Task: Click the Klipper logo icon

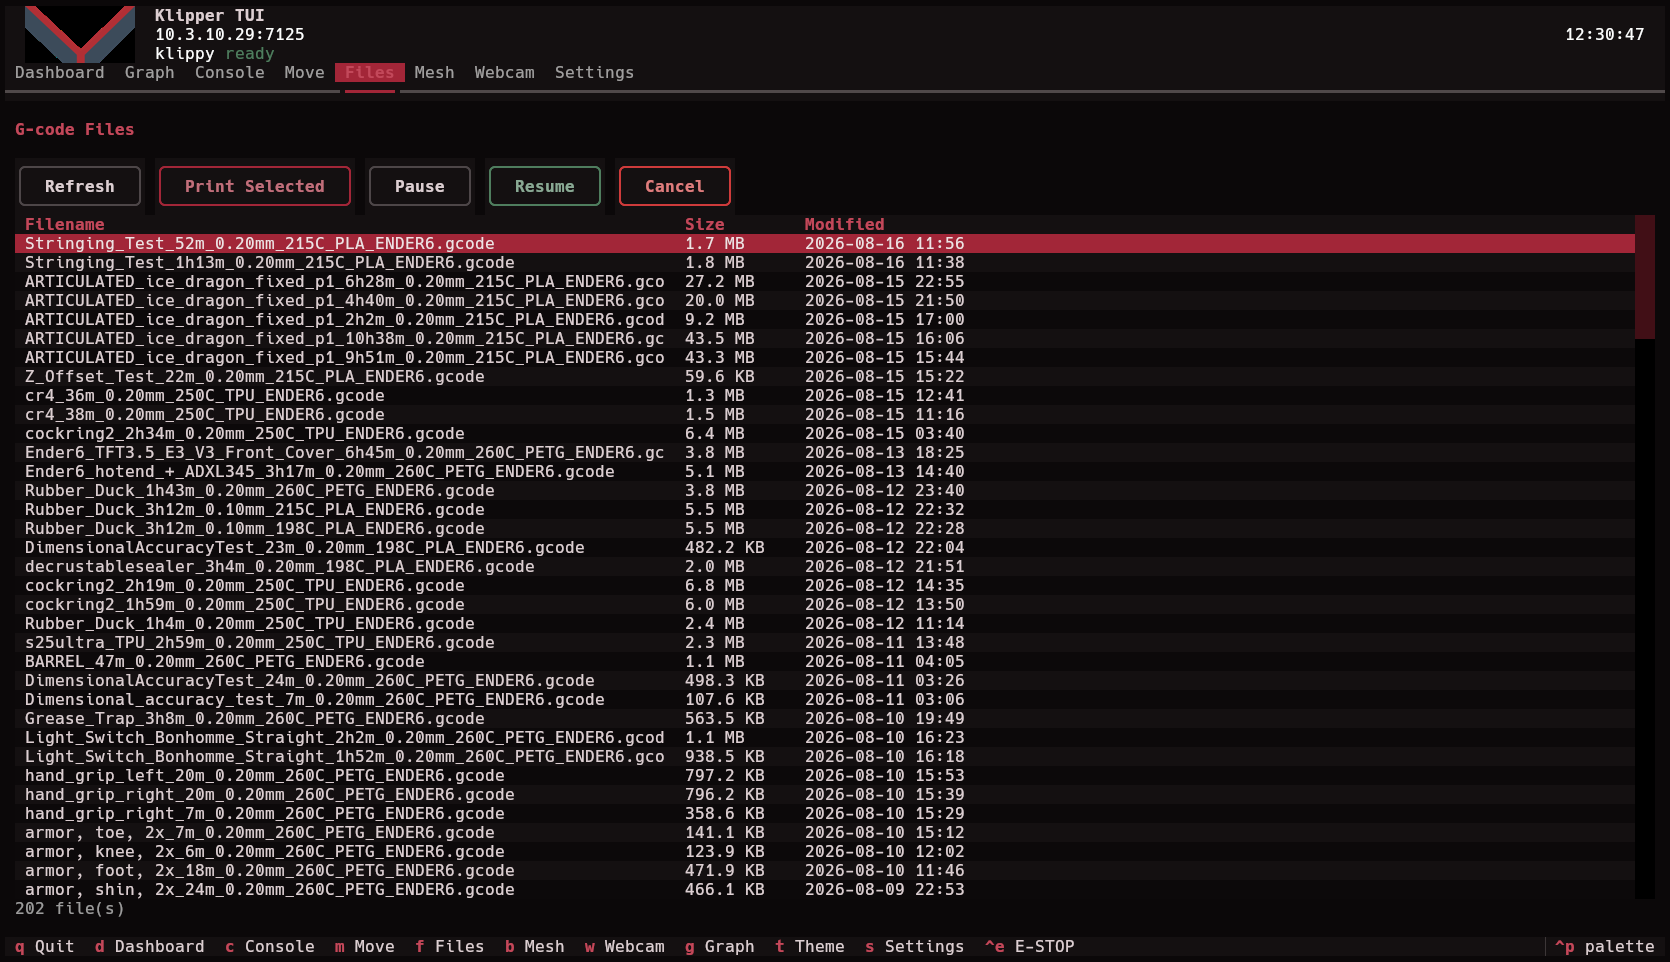Action: coord(80,34)
